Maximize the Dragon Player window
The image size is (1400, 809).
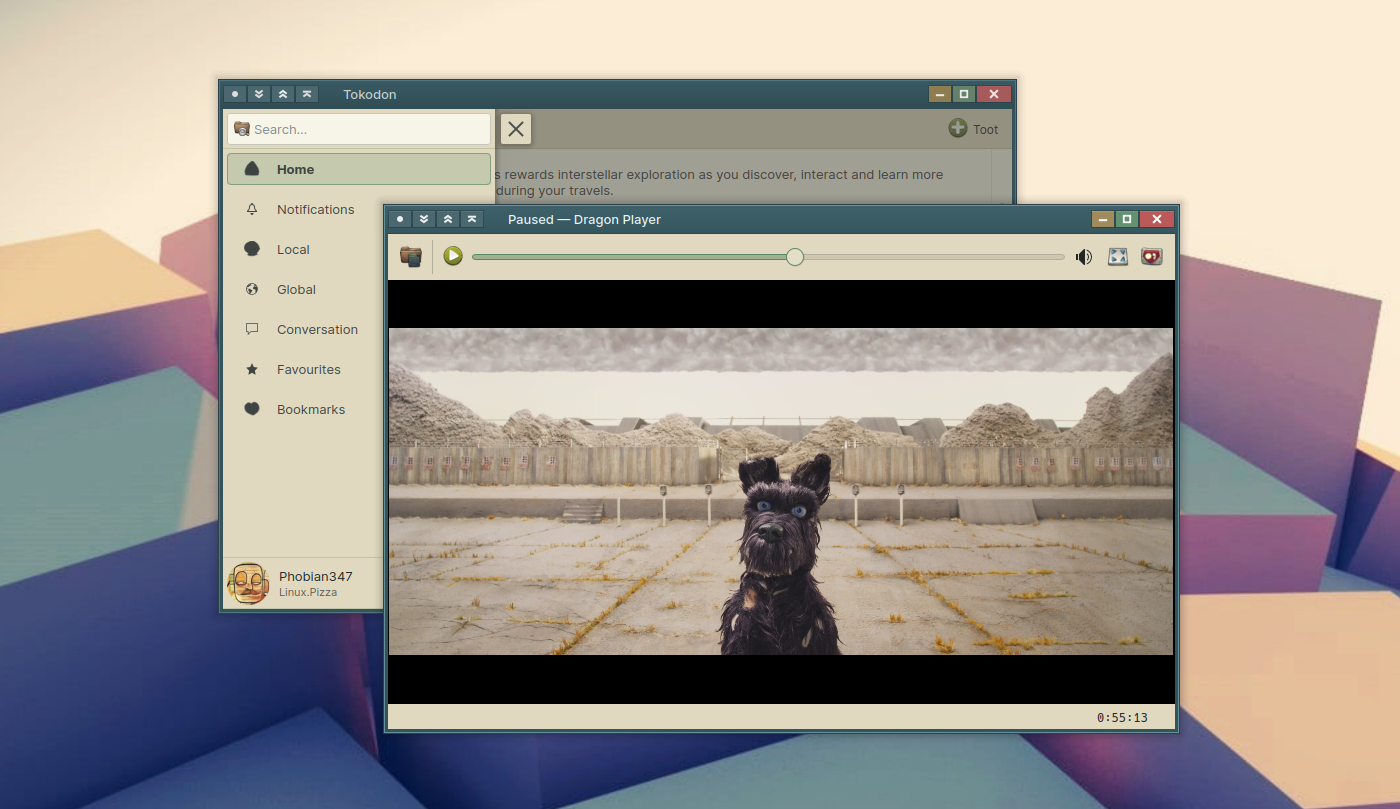(1127, 219)
